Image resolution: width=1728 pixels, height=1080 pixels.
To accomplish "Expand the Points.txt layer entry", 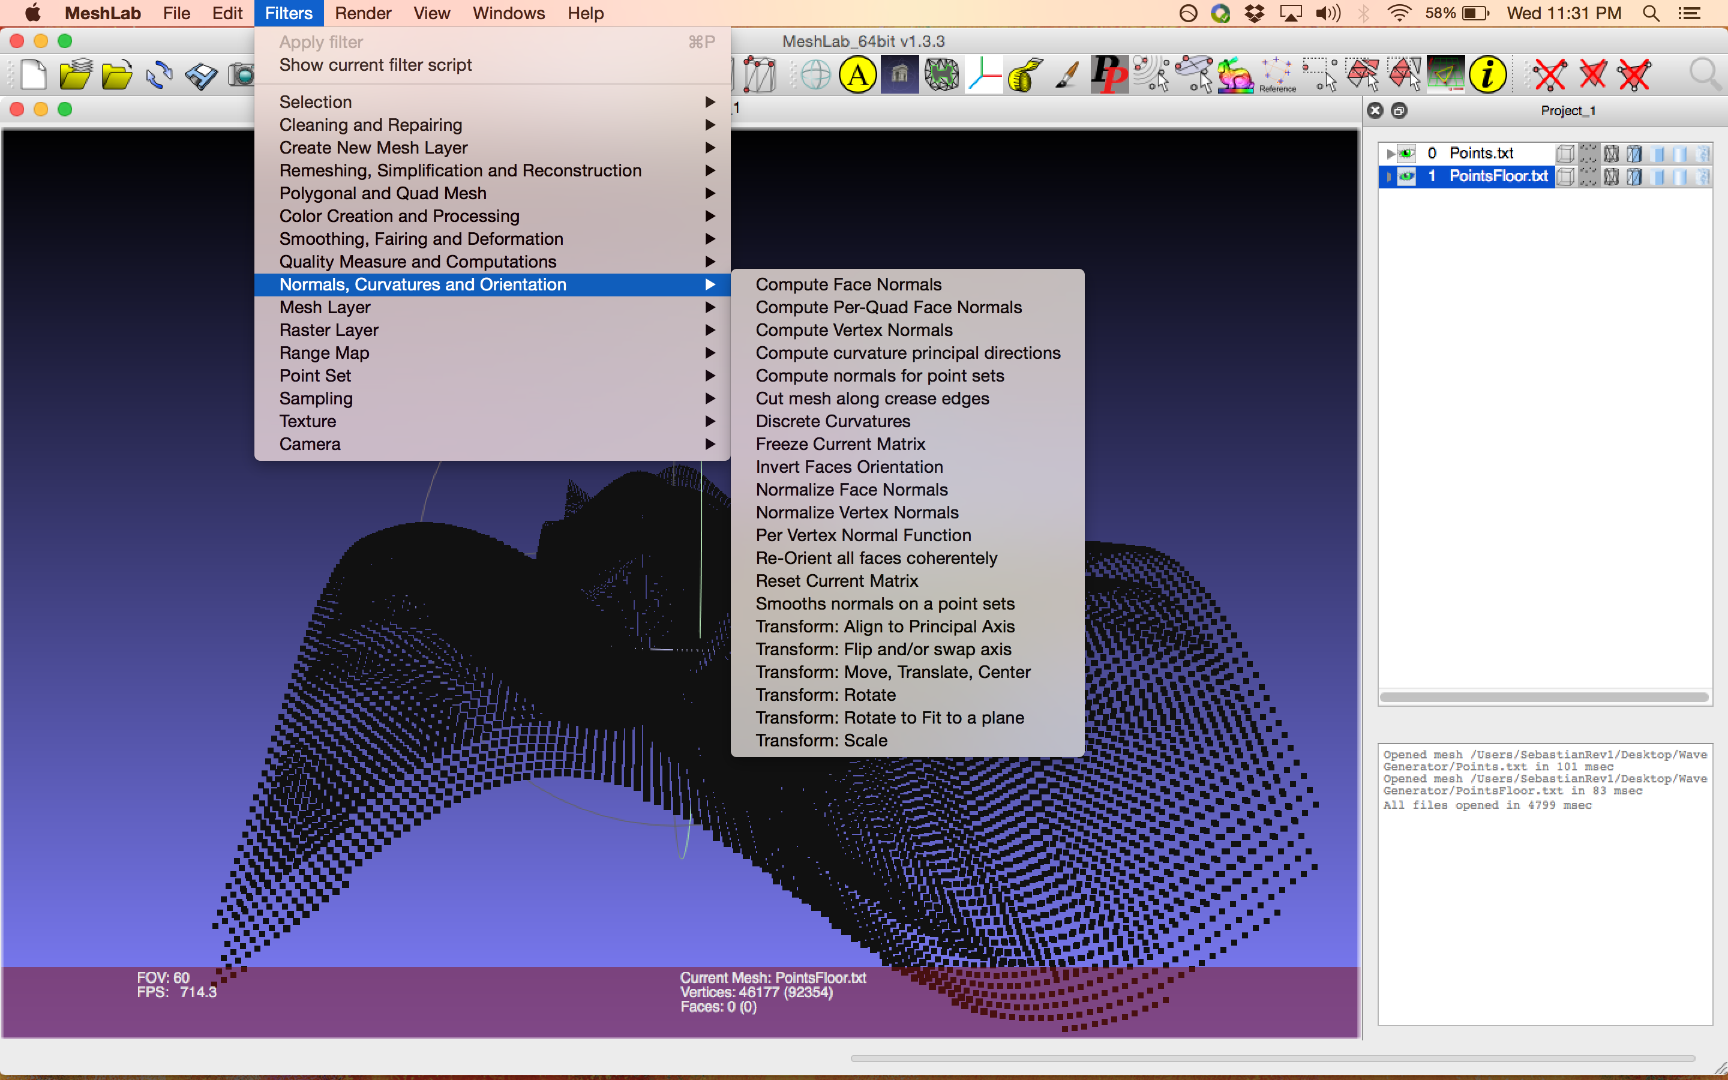I will pyautogui.click(x=1391, y=153).
